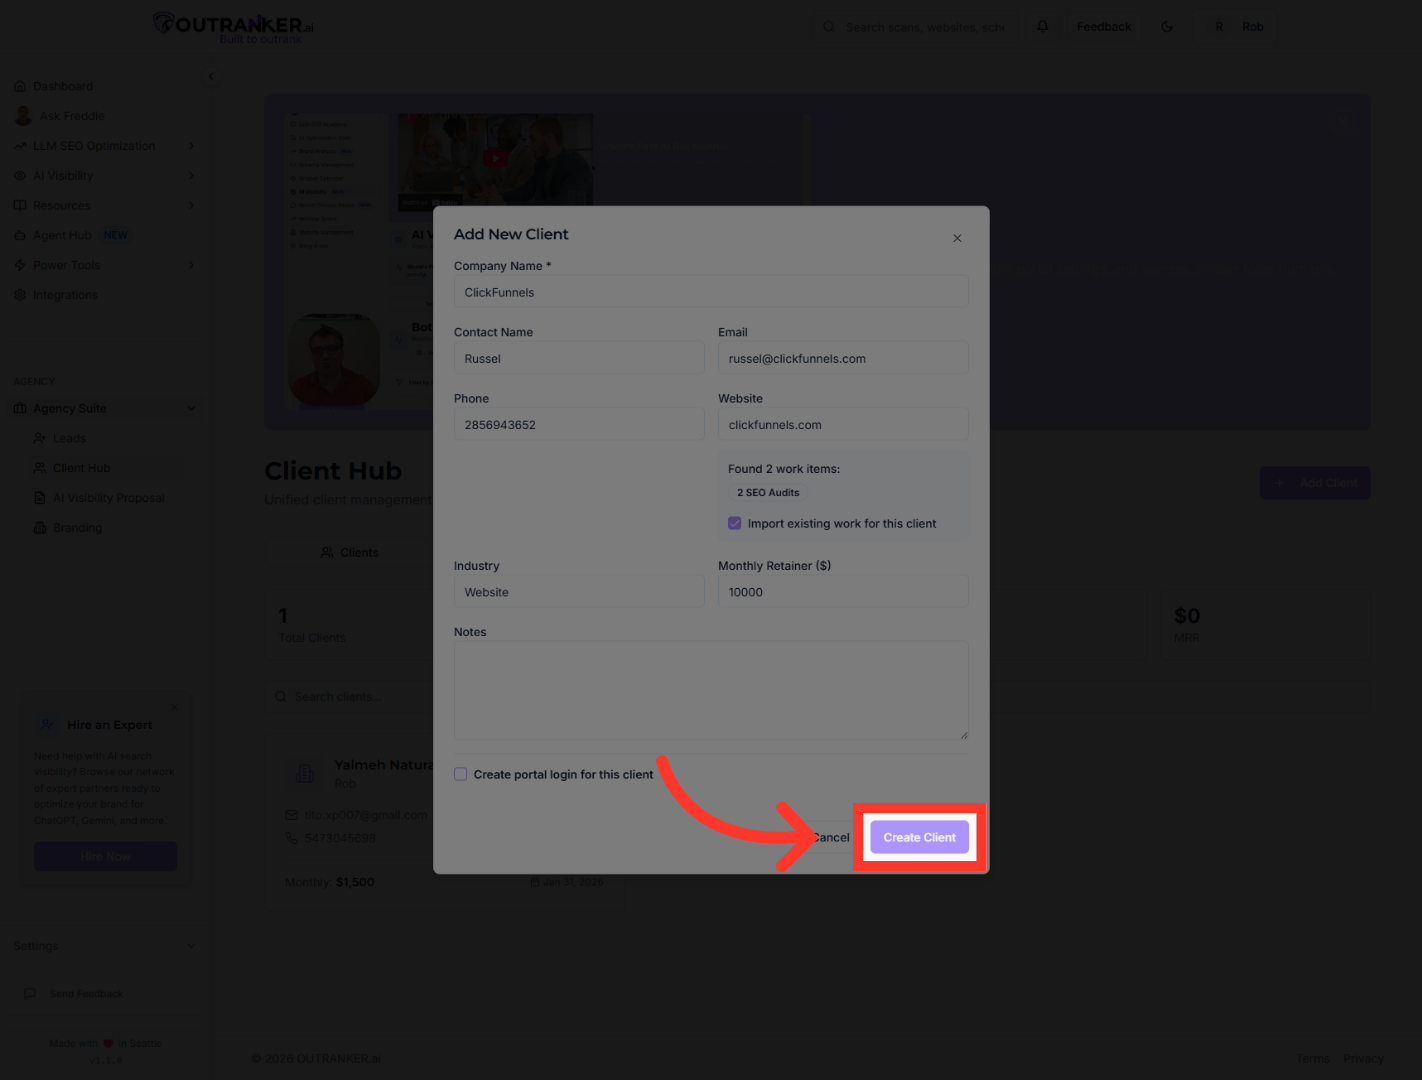This screenshot has height=1080, width=1422.
Task: Click the Phone field
Action: (579, 425)
